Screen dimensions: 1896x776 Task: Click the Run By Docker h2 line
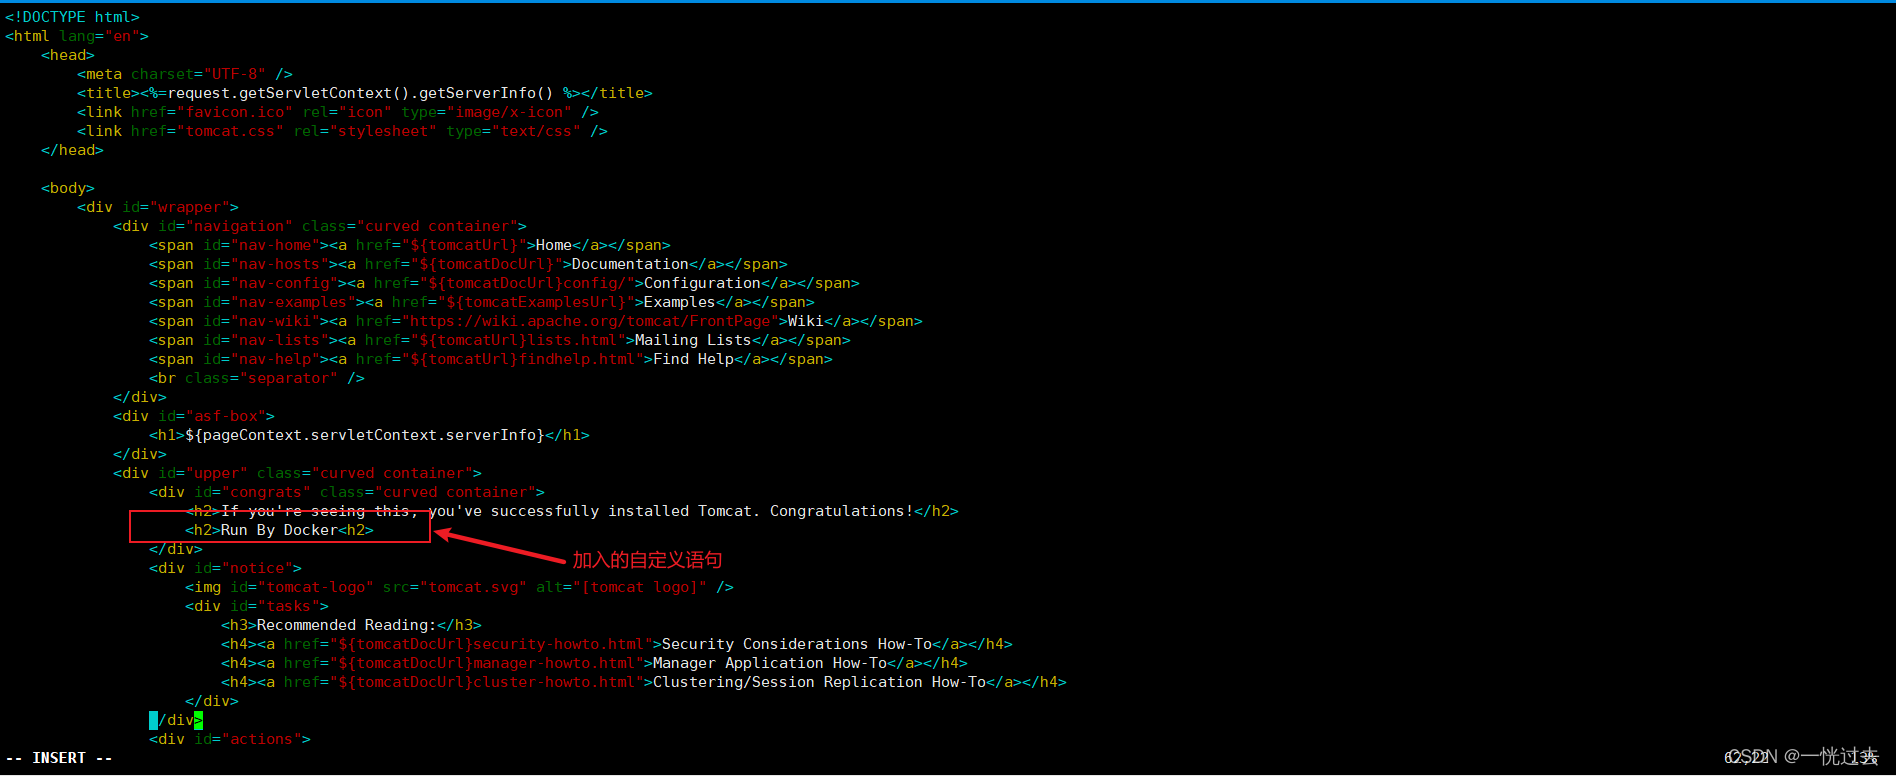(x=279, y=530)
